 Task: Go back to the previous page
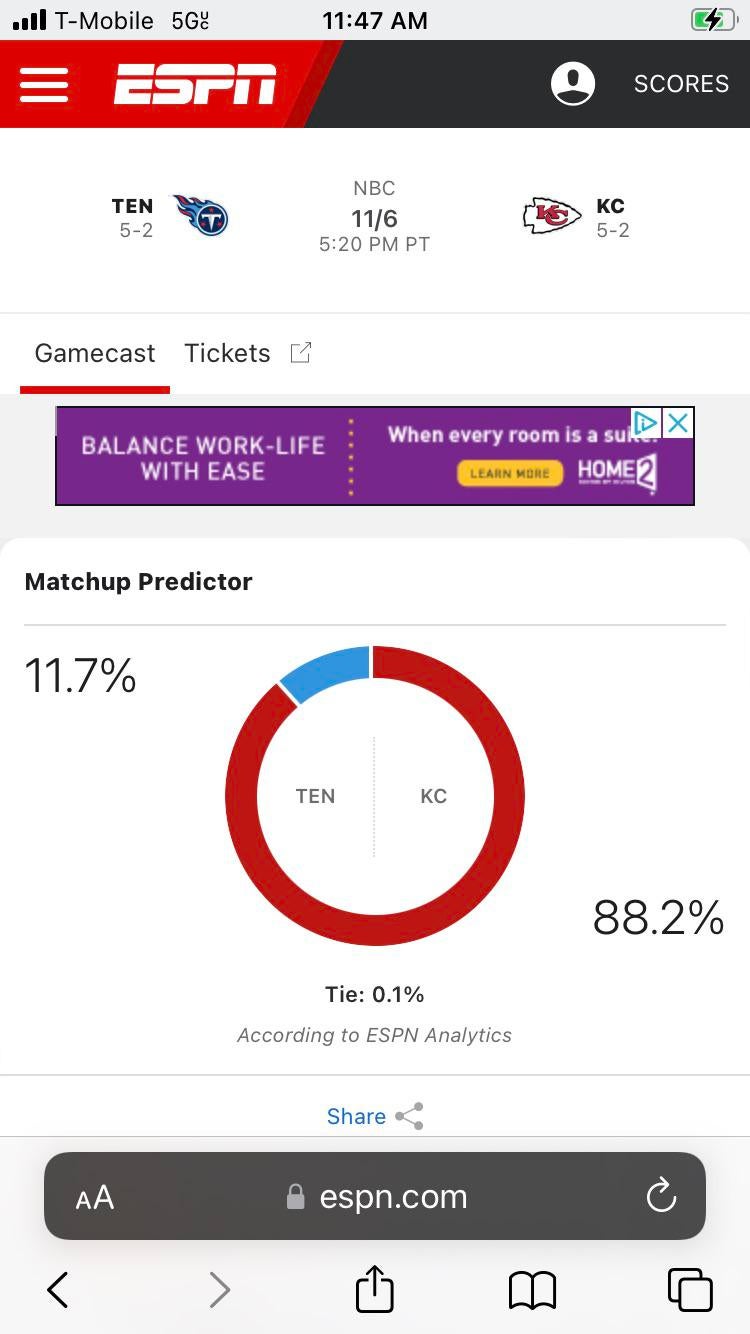[58, 1290]
